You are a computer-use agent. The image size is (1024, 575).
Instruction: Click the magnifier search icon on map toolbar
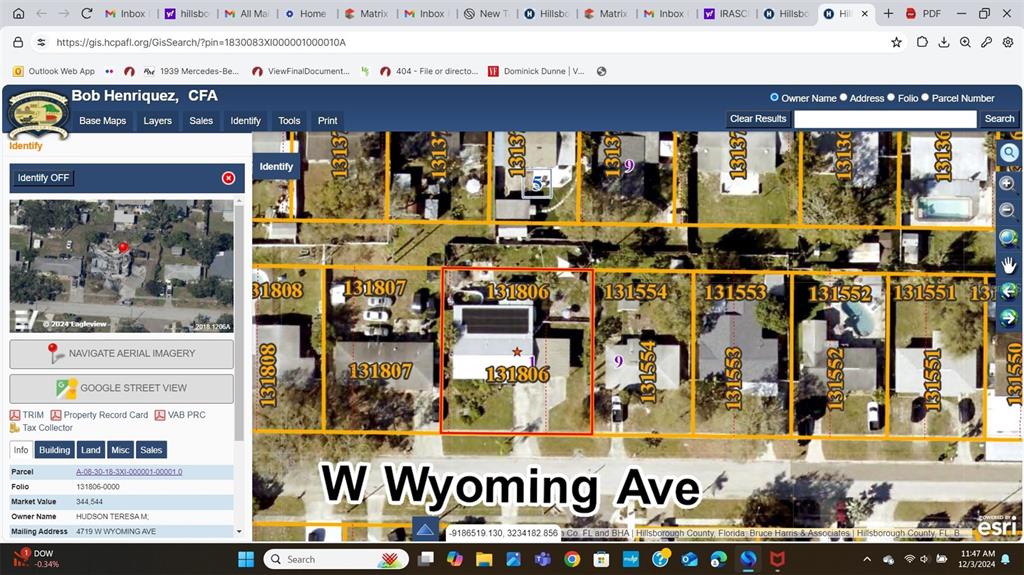(1009, 153)
